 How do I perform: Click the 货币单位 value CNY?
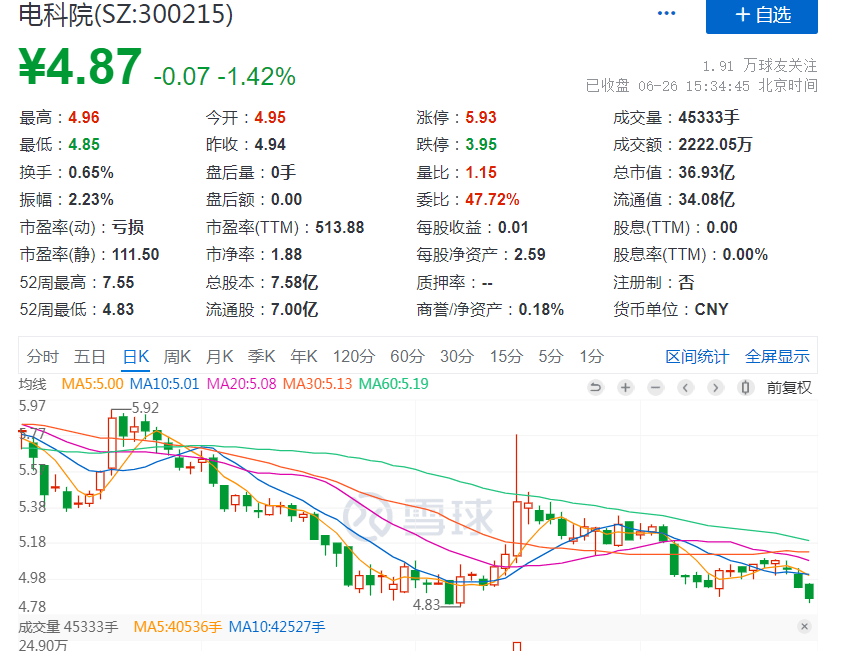coord(711,310)
